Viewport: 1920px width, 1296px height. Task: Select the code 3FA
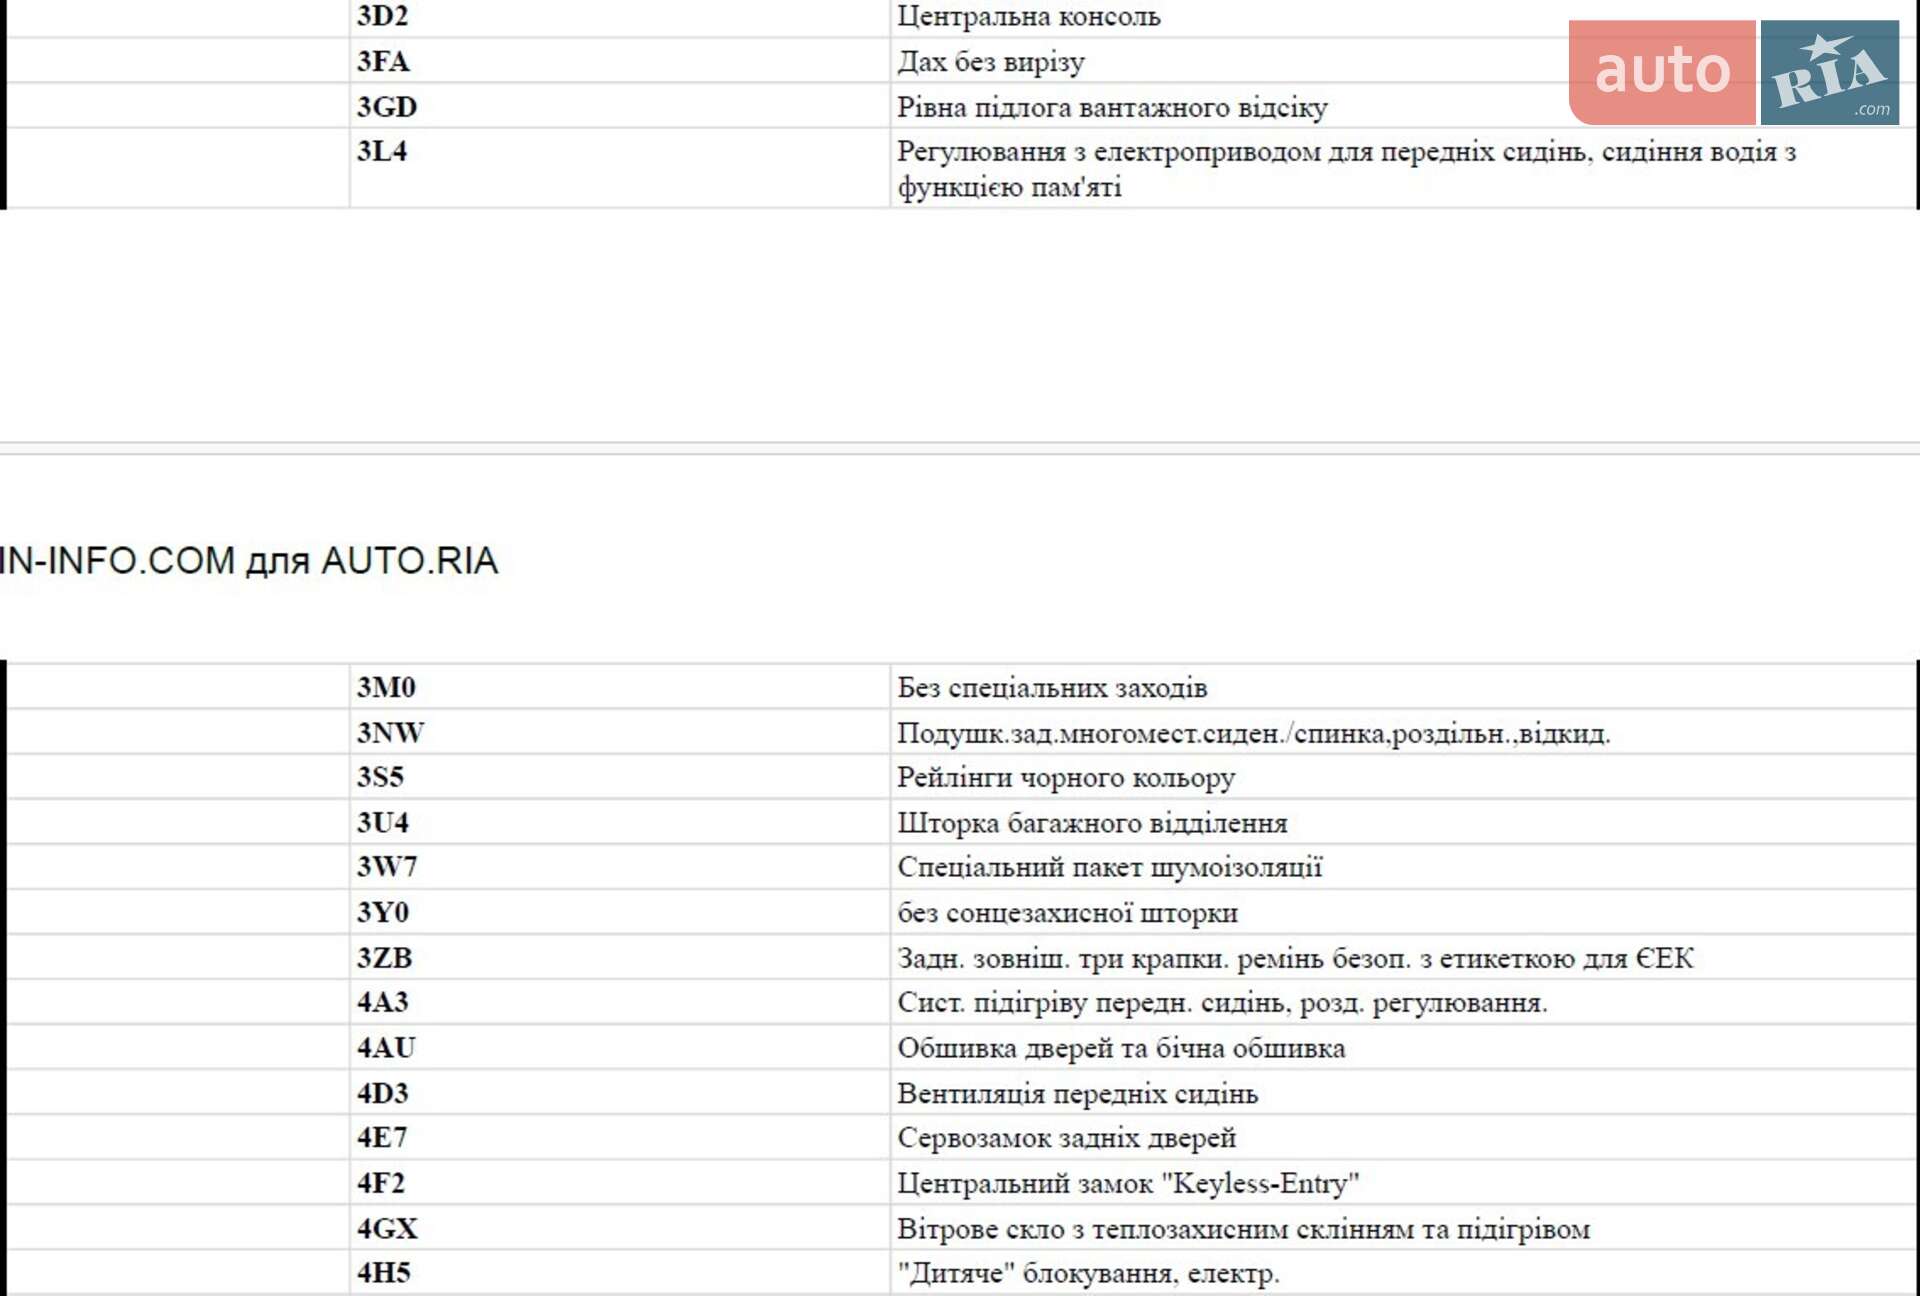pos(383,61)
